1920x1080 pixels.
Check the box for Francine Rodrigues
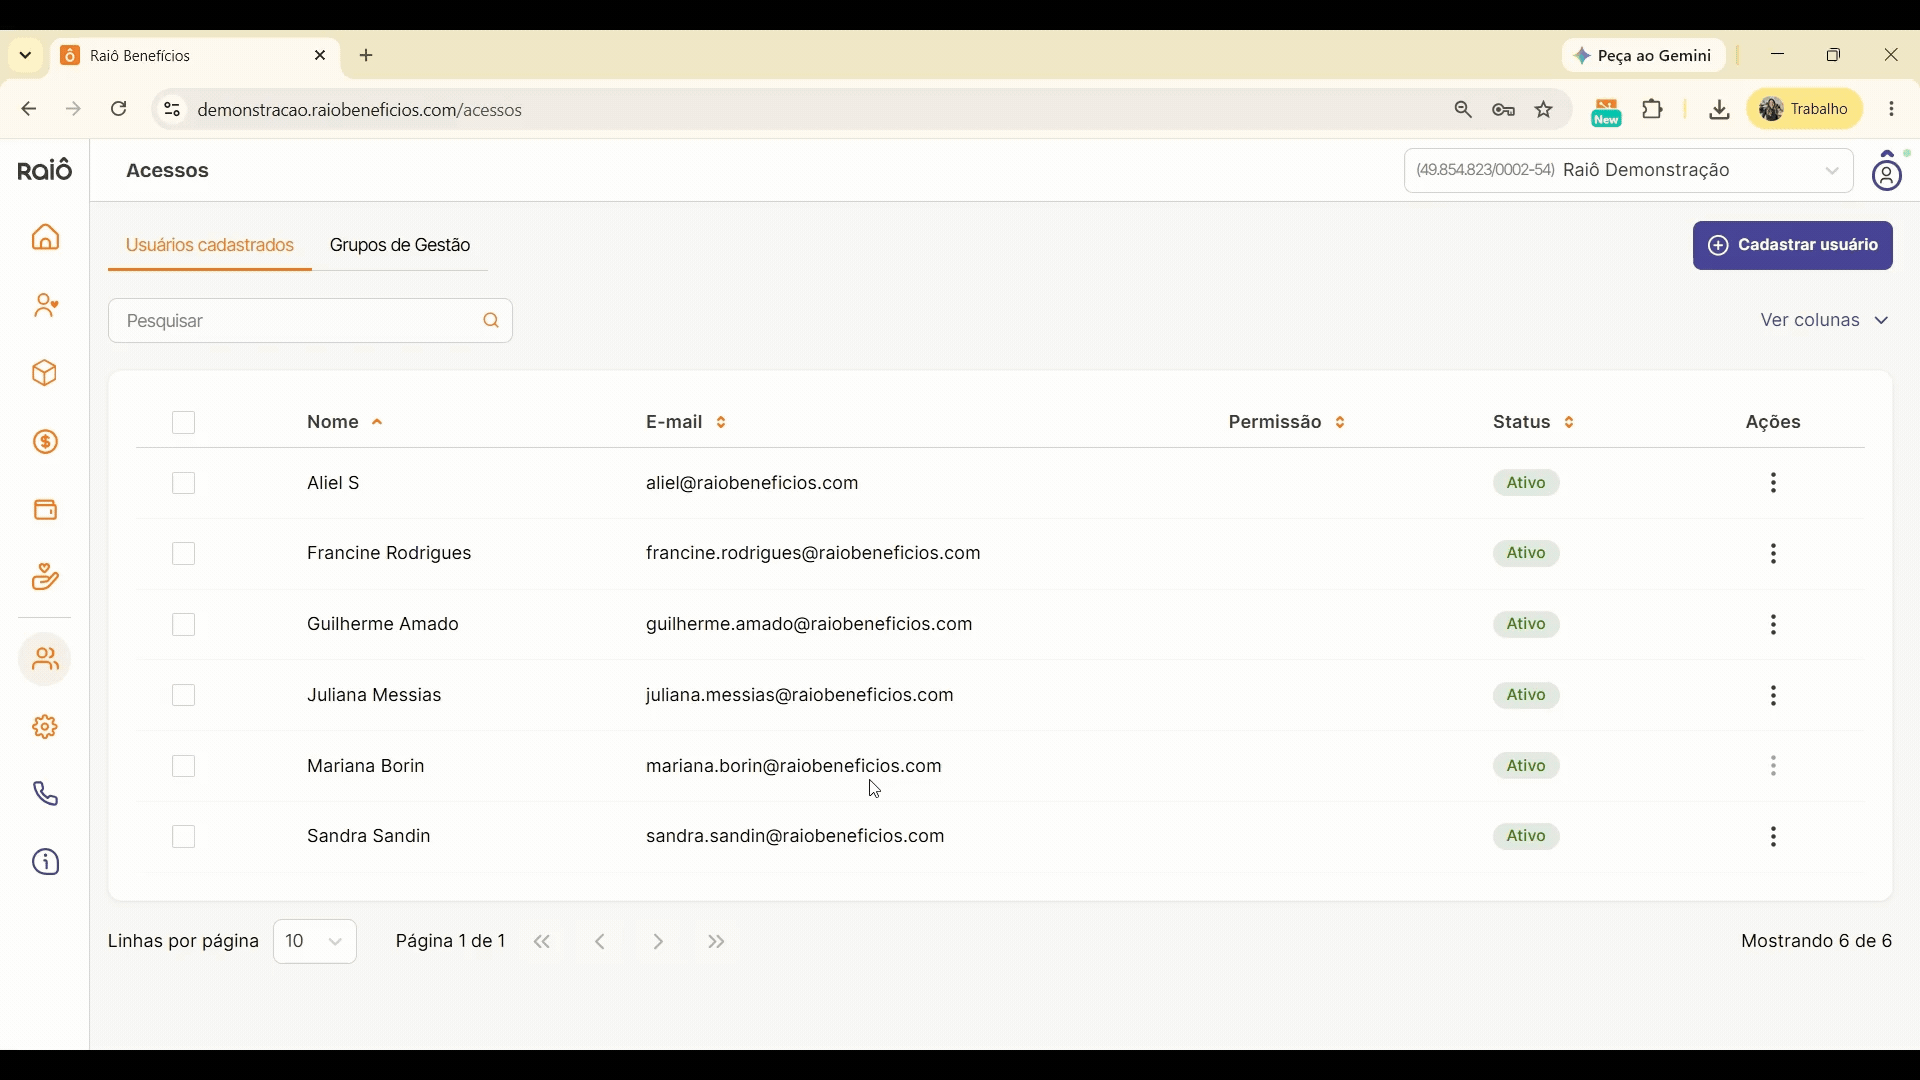[184, 556]
